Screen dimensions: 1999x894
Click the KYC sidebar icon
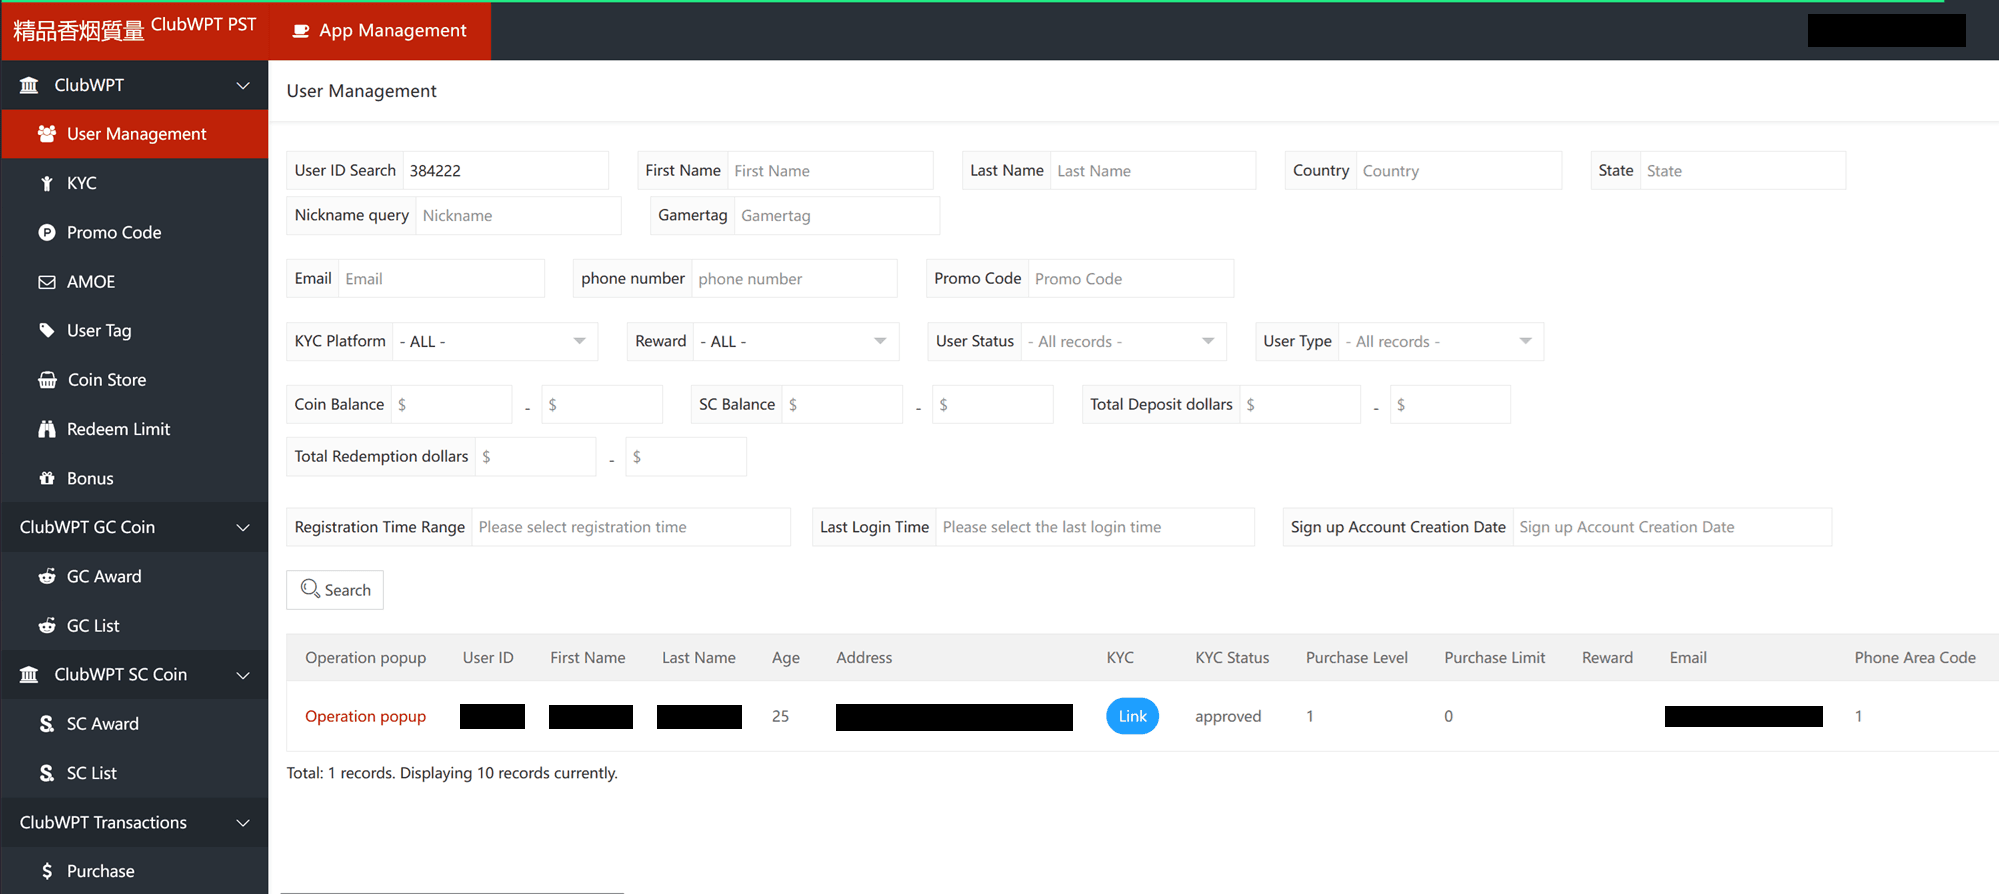coord(46,183)
